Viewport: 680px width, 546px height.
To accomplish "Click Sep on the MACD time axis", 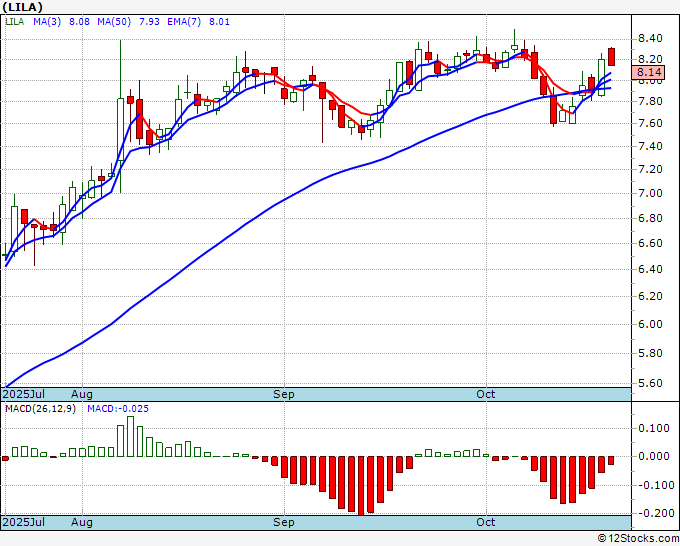I will click(284, 522).
